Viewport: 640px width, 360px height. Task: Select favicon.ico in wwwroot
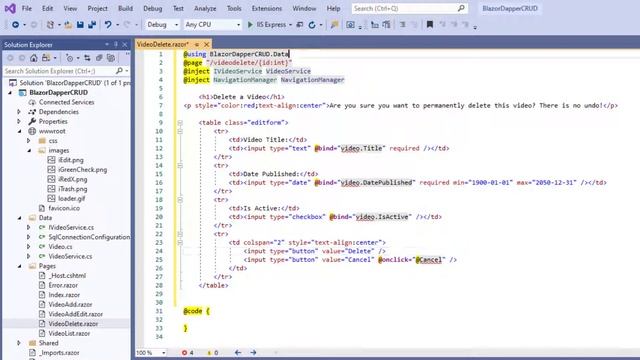click(64, 208)
